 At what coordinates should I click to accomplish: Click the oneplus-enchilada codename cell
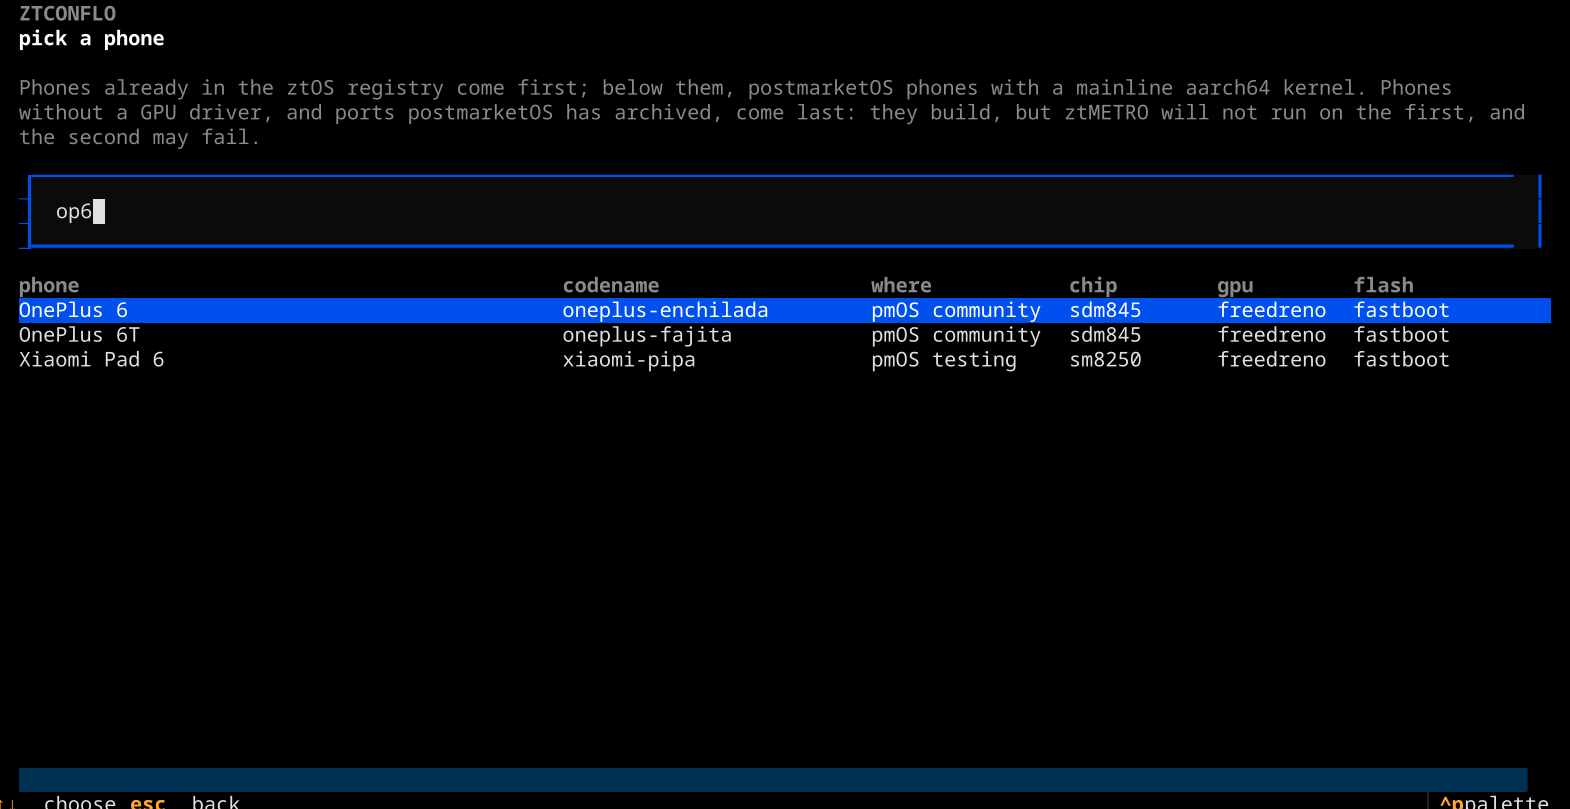tap(665, 310)
